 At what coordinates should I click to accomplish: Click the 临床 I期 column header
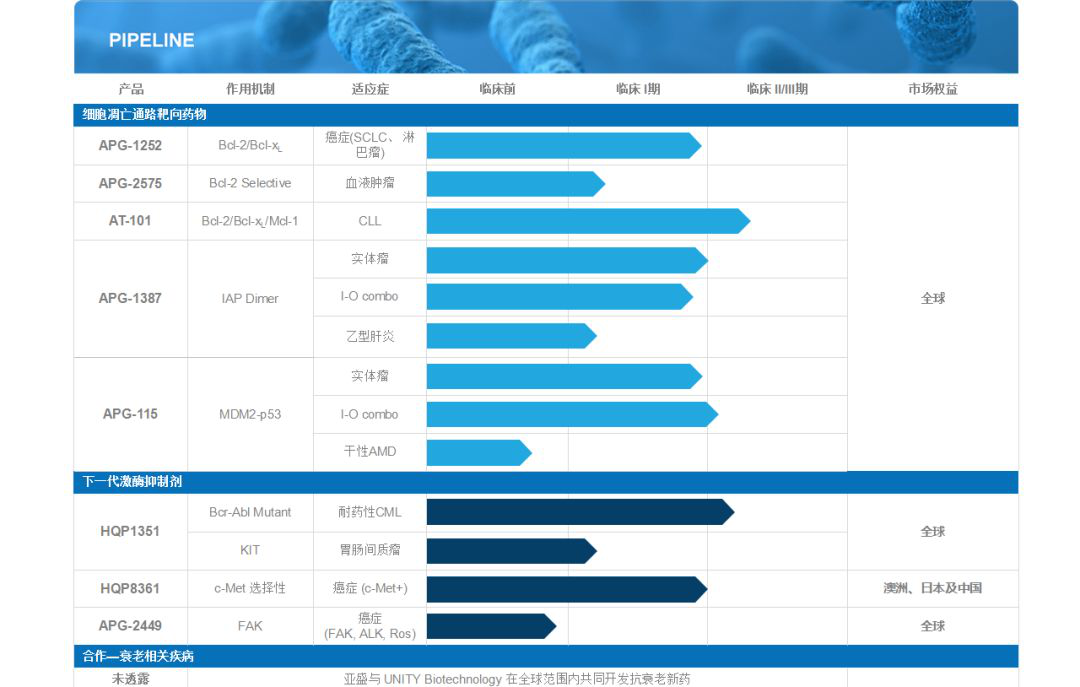click(x=638, y=88)
